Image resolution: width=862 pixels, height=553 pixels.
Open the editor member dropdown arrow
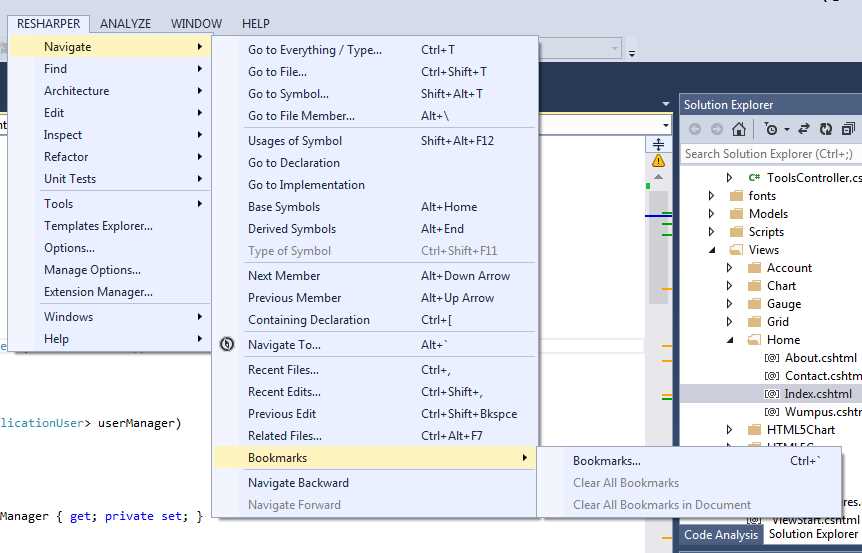(x=666, y=125)
